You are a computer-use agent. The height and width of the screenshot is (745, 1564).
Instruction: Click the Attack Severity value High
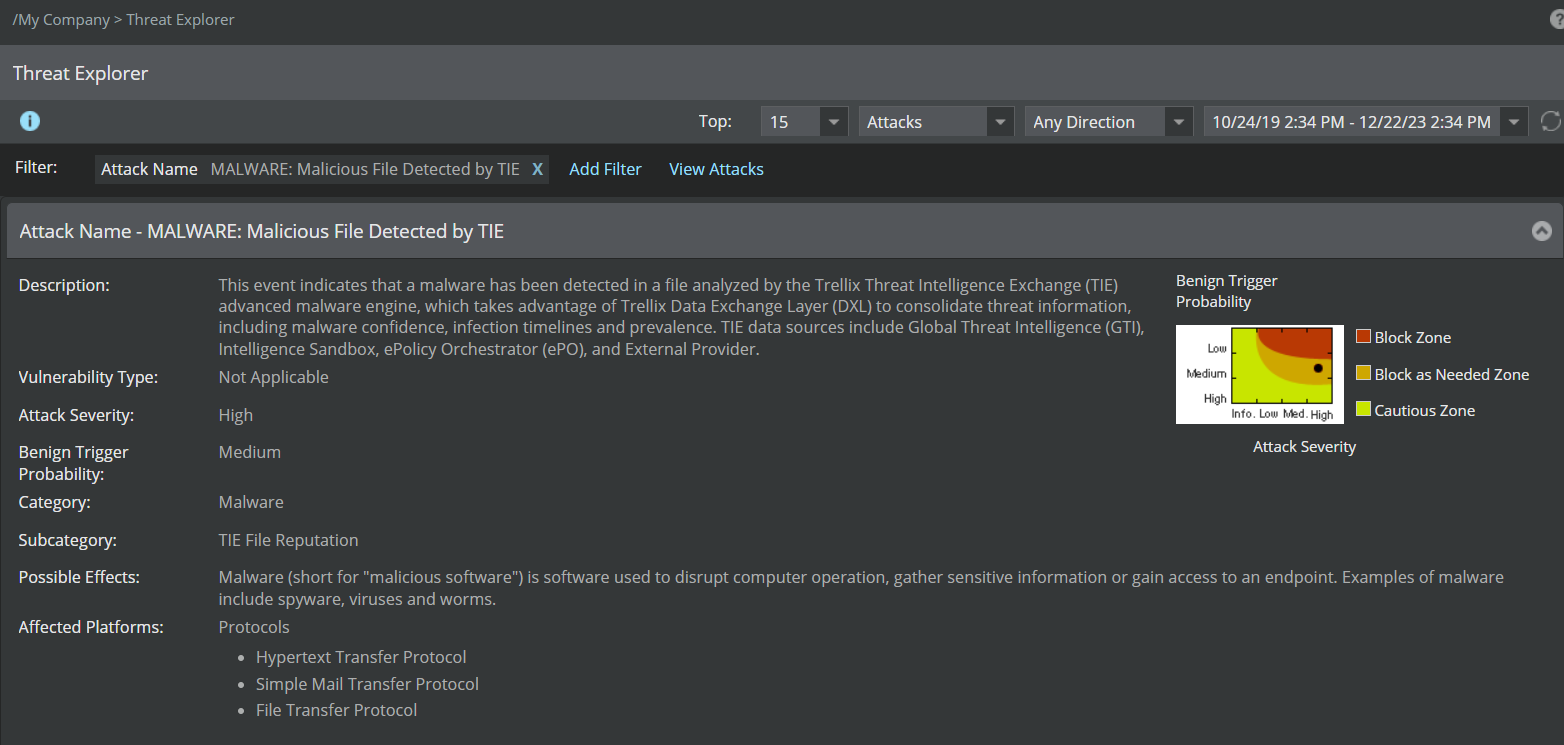pyautogui.click(x=236, y=415)
